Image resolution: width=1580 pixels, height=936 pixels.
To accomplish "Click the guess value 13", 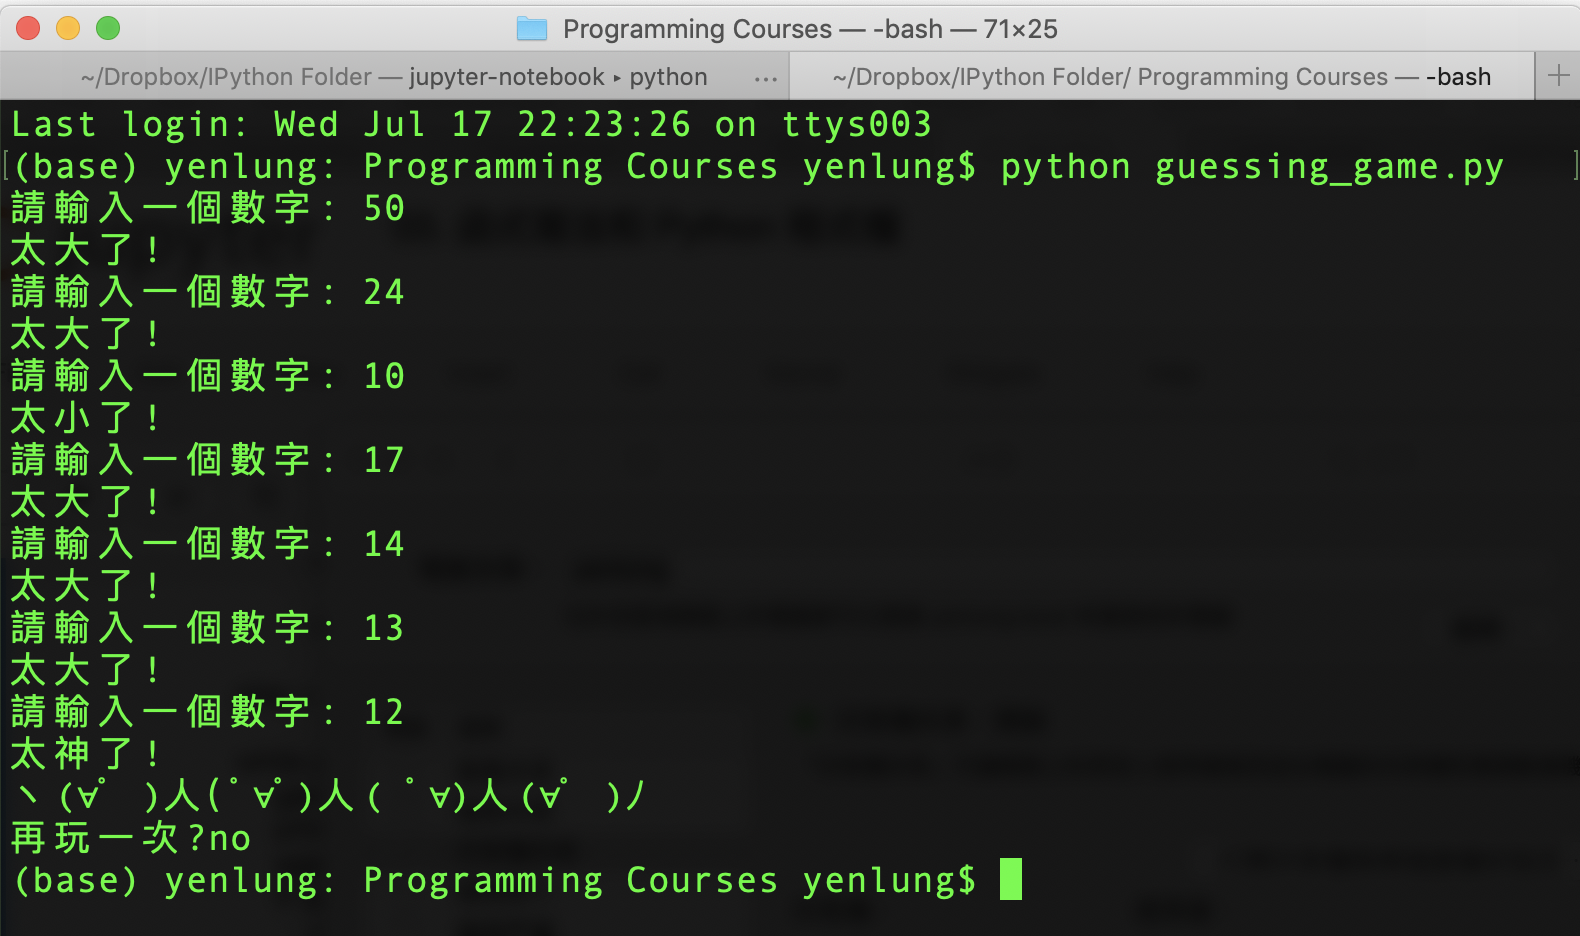I will (x=384, y=628).
